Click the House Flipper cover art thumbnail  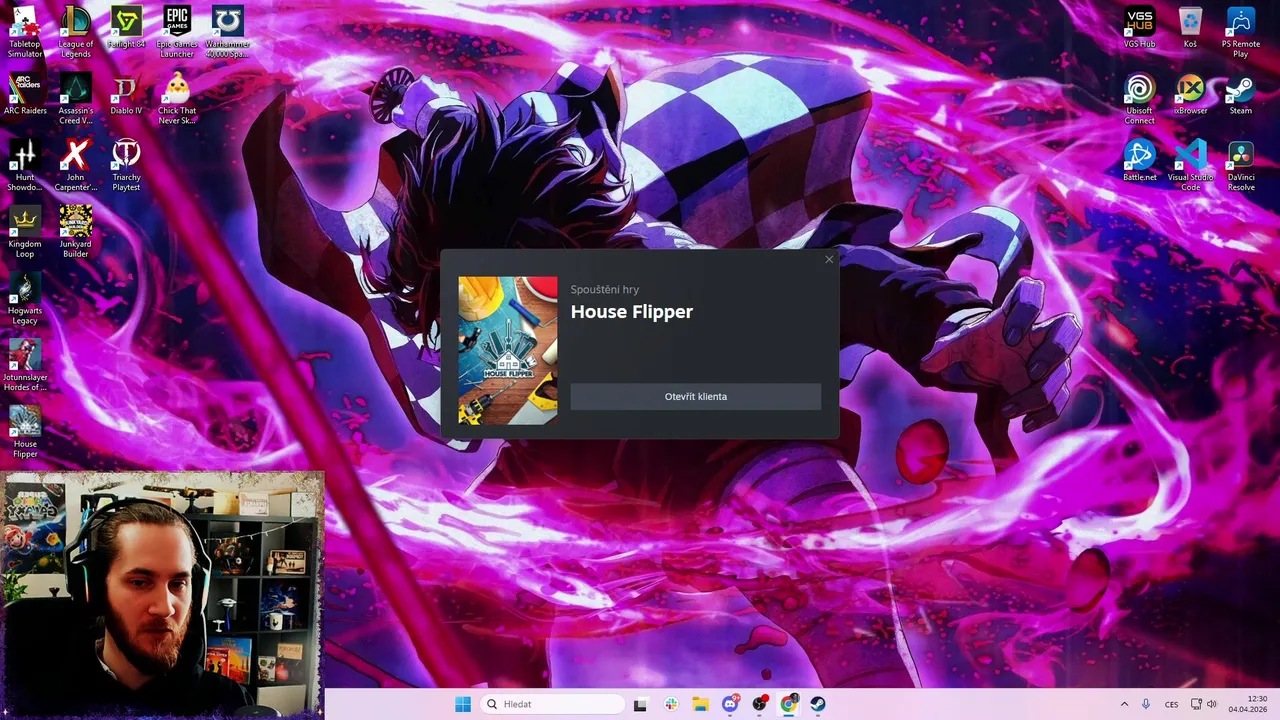coord(508,350)
